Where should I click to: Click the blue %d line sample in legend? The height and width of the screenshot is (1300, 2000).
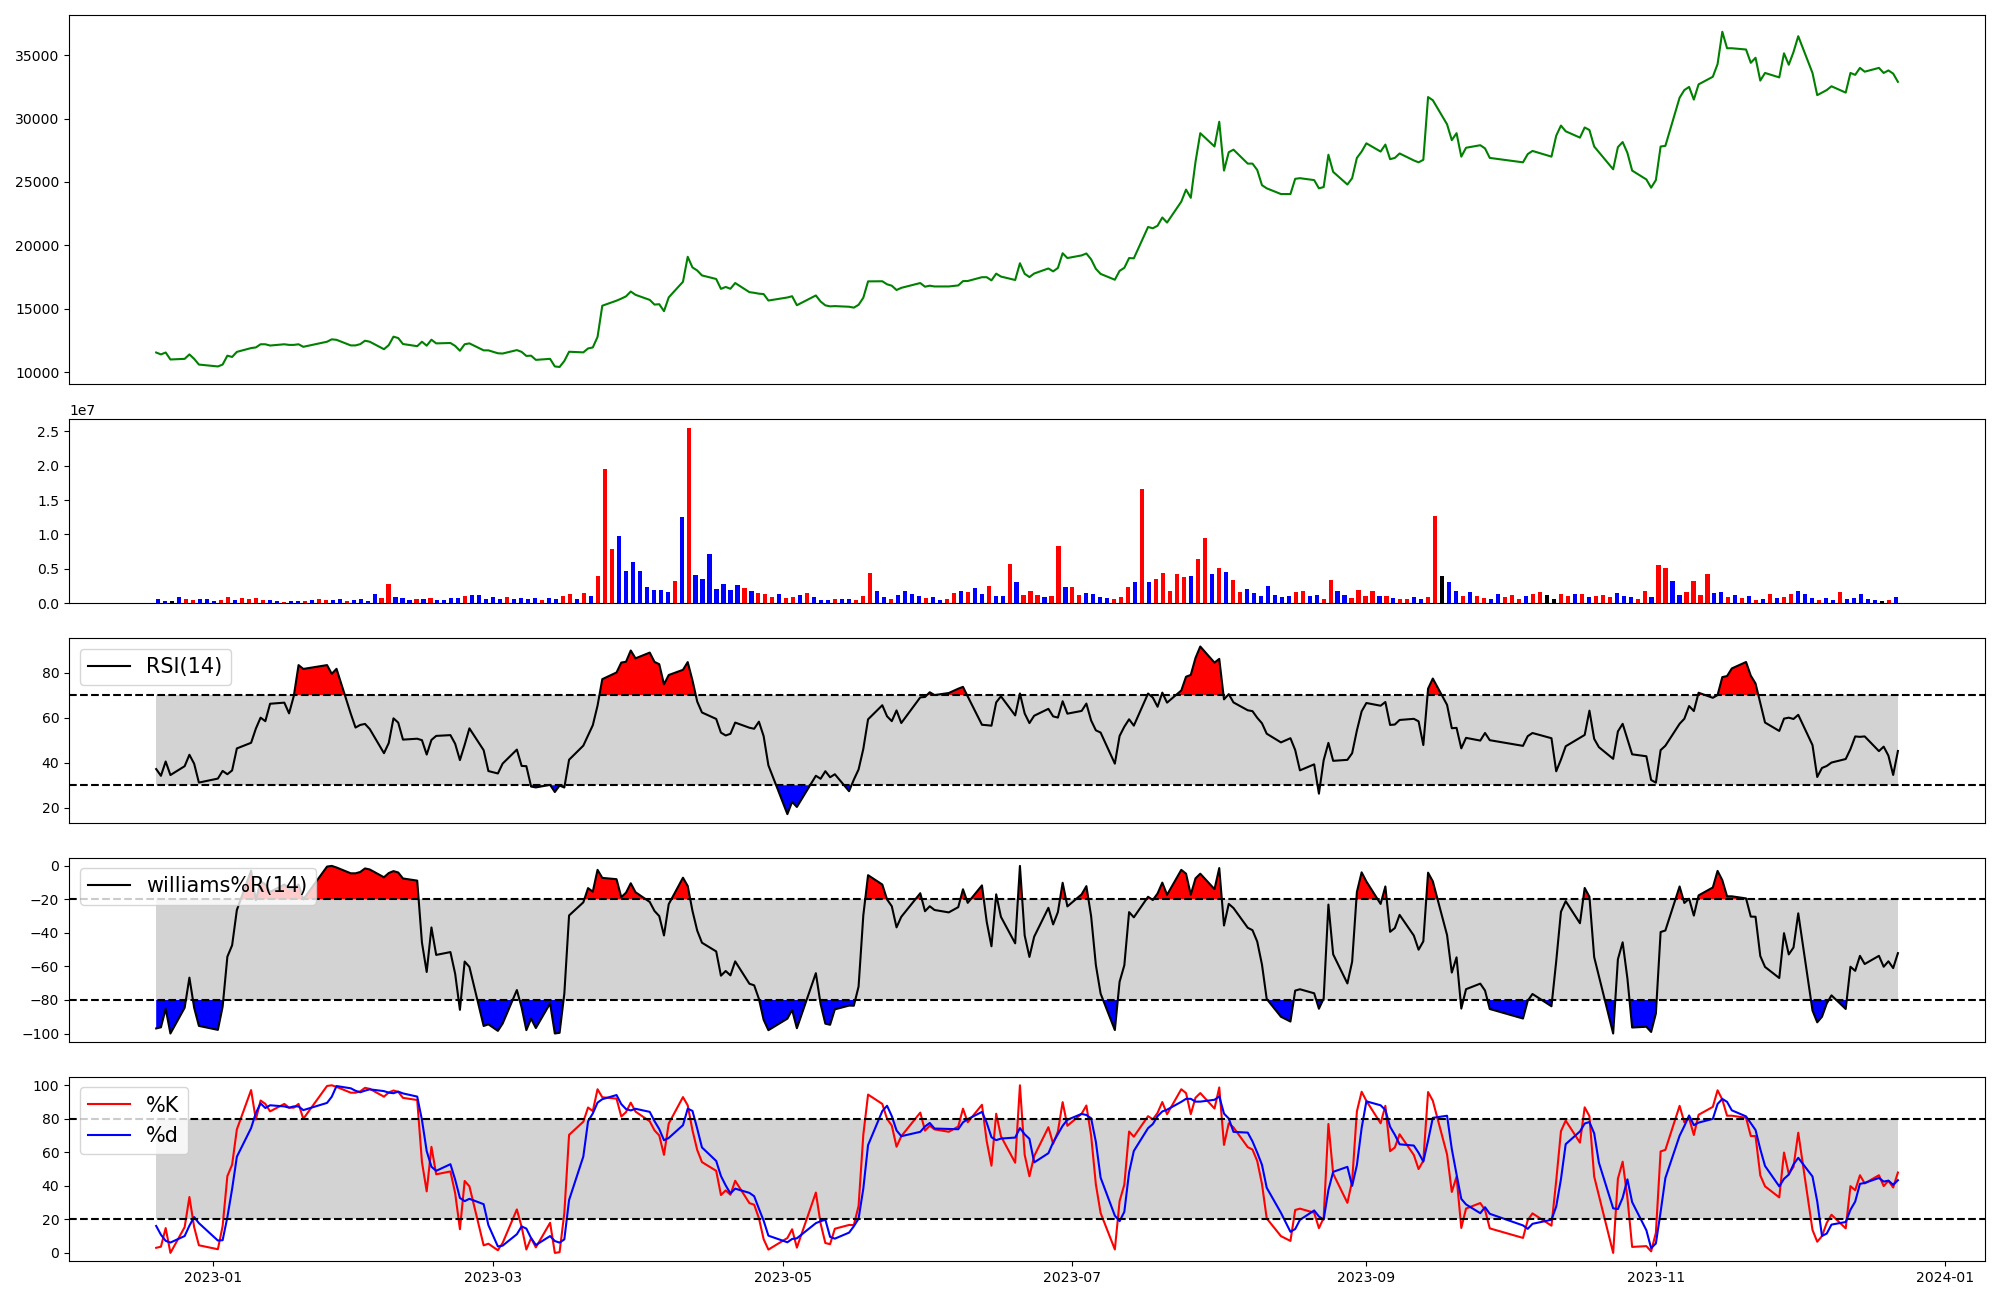click(109, 1135)
